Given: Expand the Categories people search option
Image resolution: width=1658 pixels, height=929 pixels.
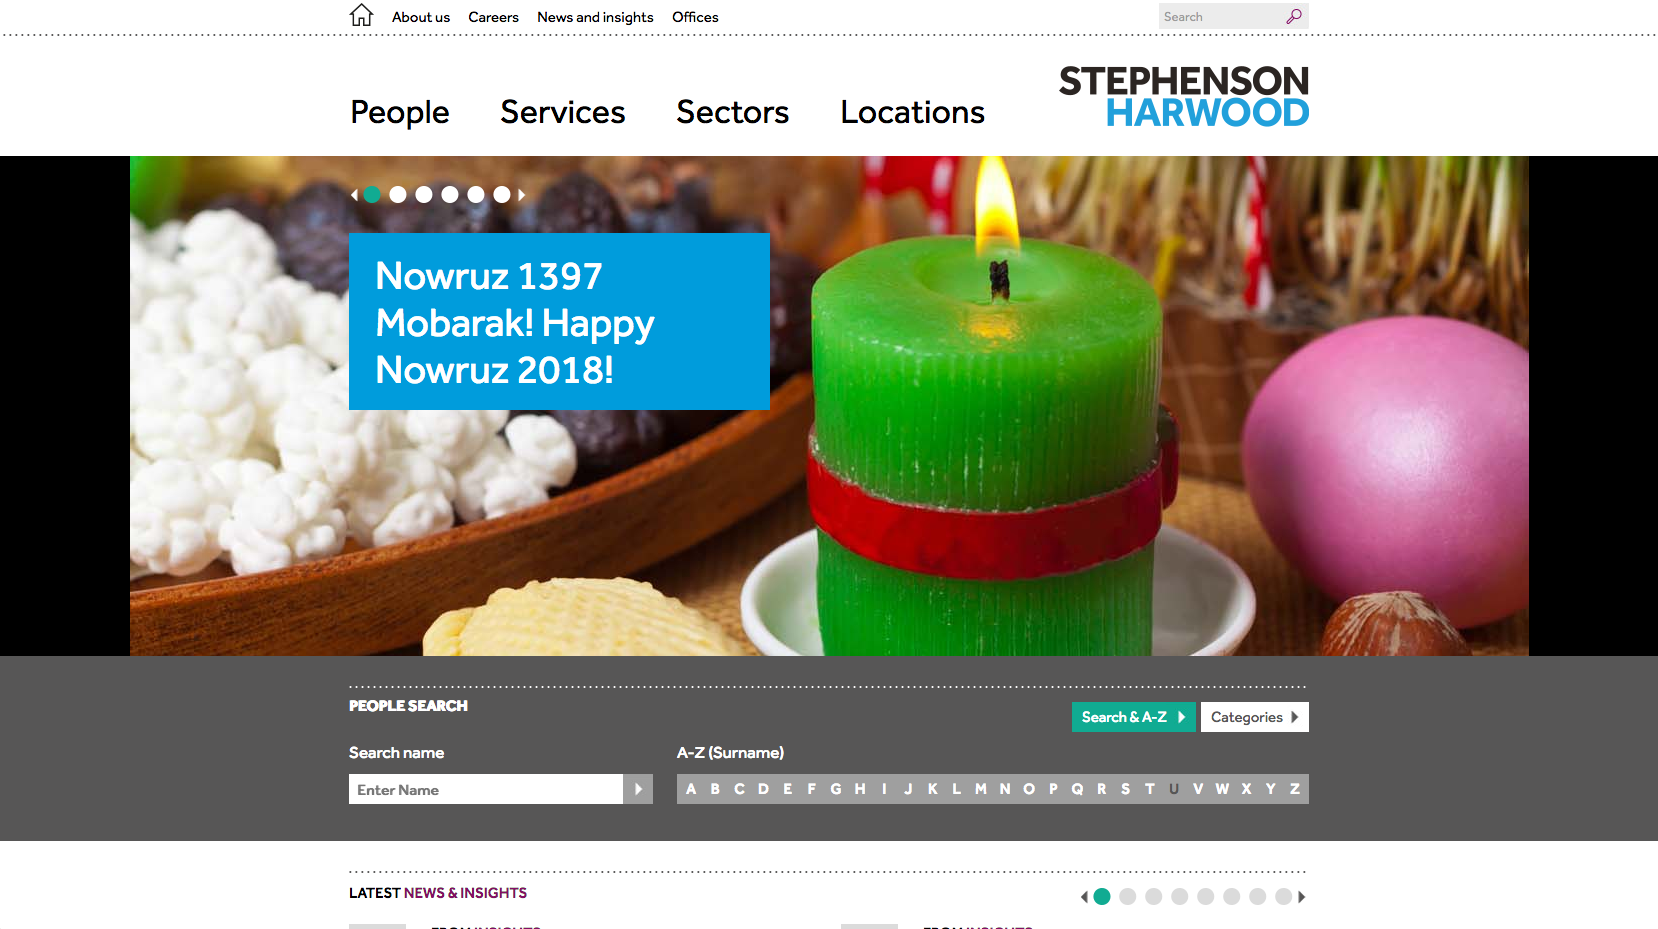Looking at the screenshot, I should [x=1255, y=717].
